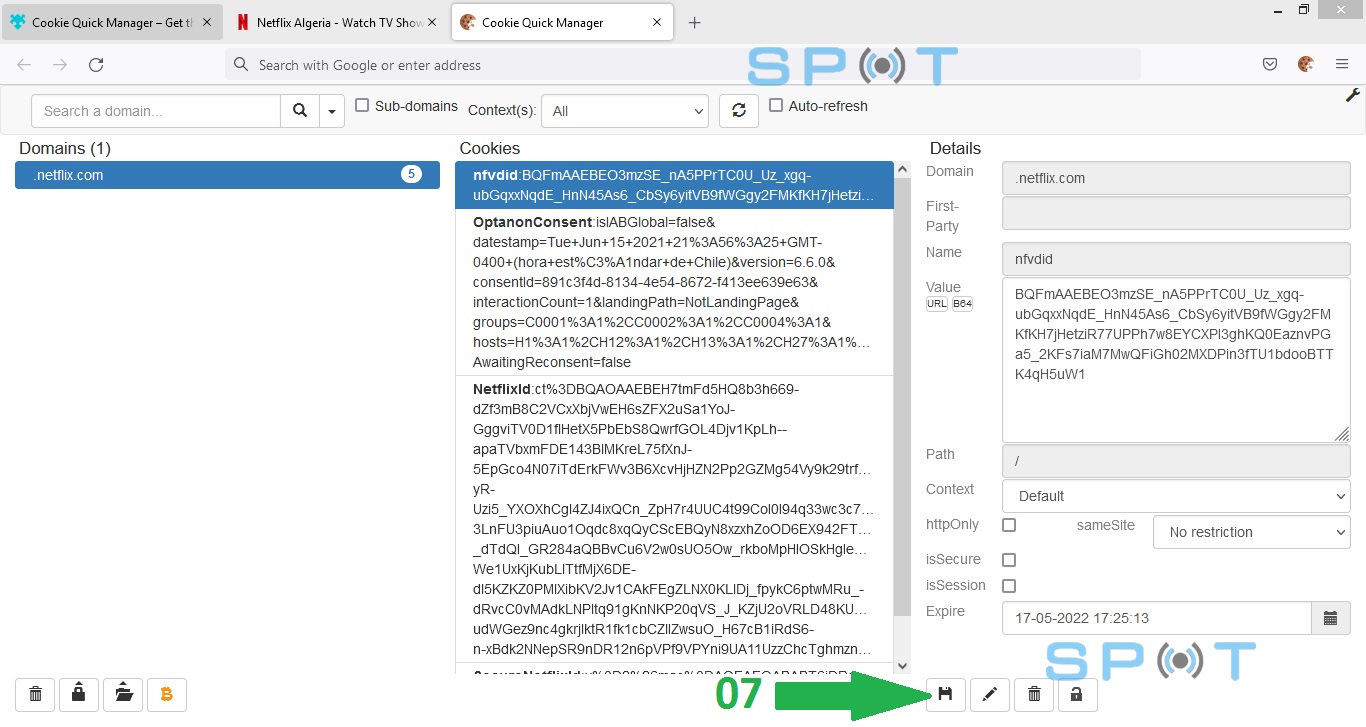Check the httpOnly checkbox
1366x727 pixels.
1009,525
